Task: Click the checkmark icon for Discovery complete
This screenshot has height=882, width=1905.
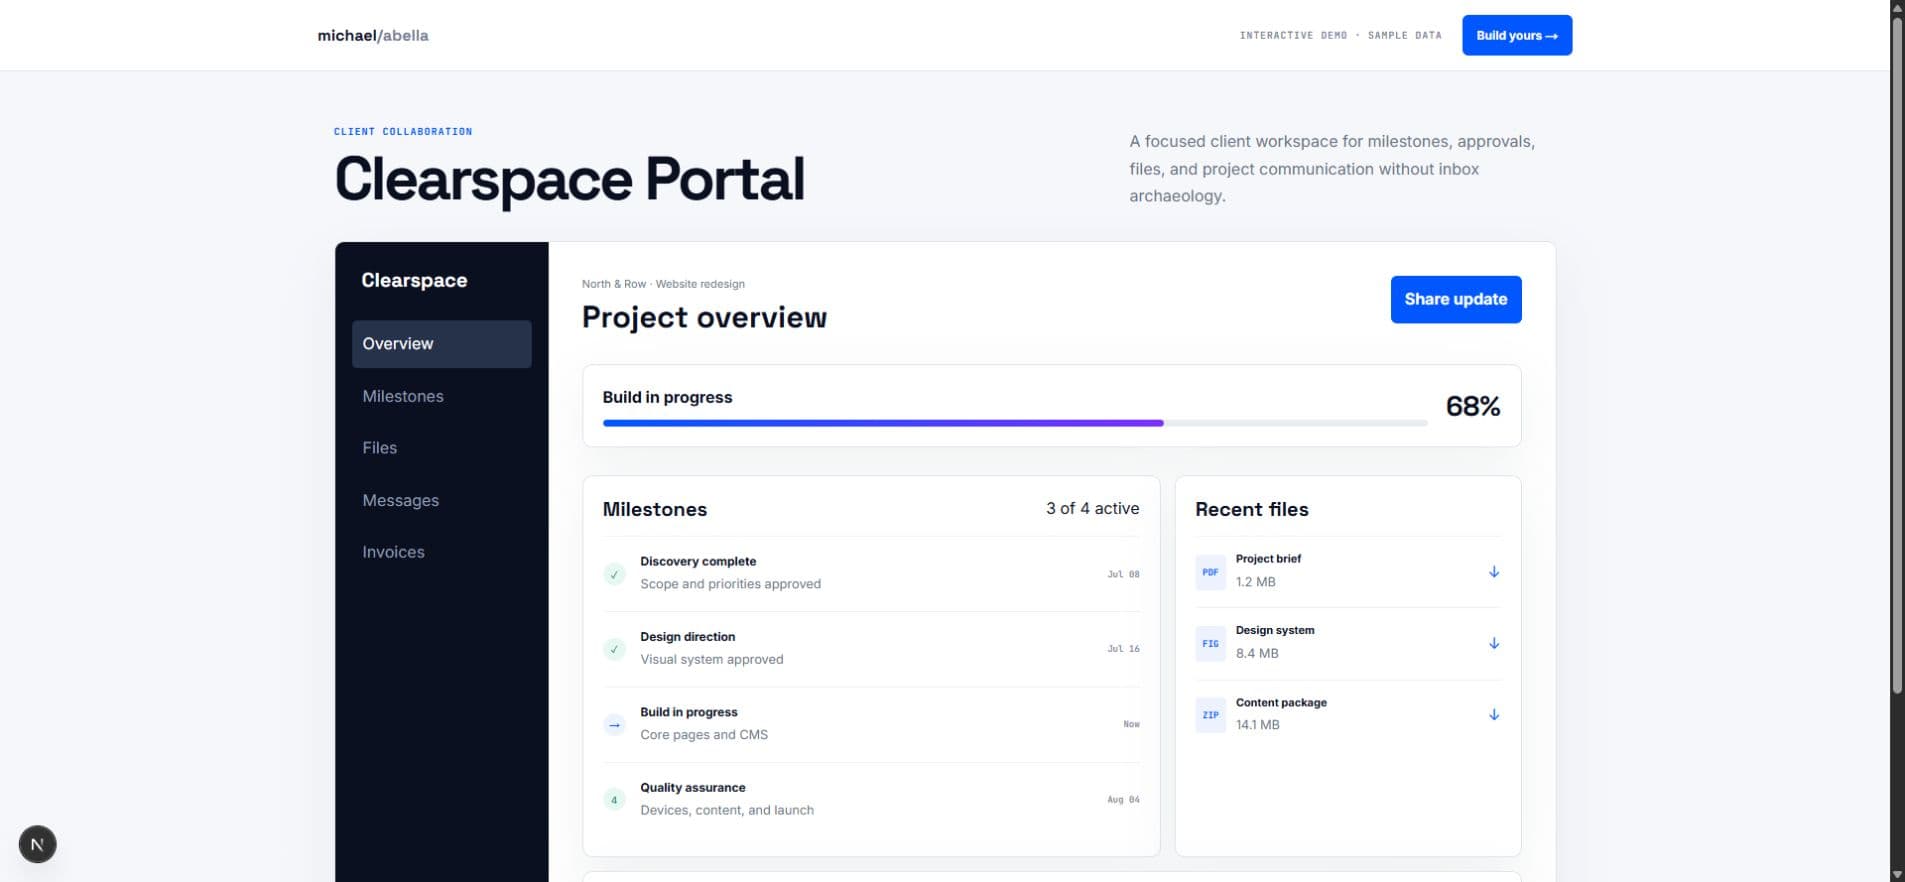Action: 614,574
